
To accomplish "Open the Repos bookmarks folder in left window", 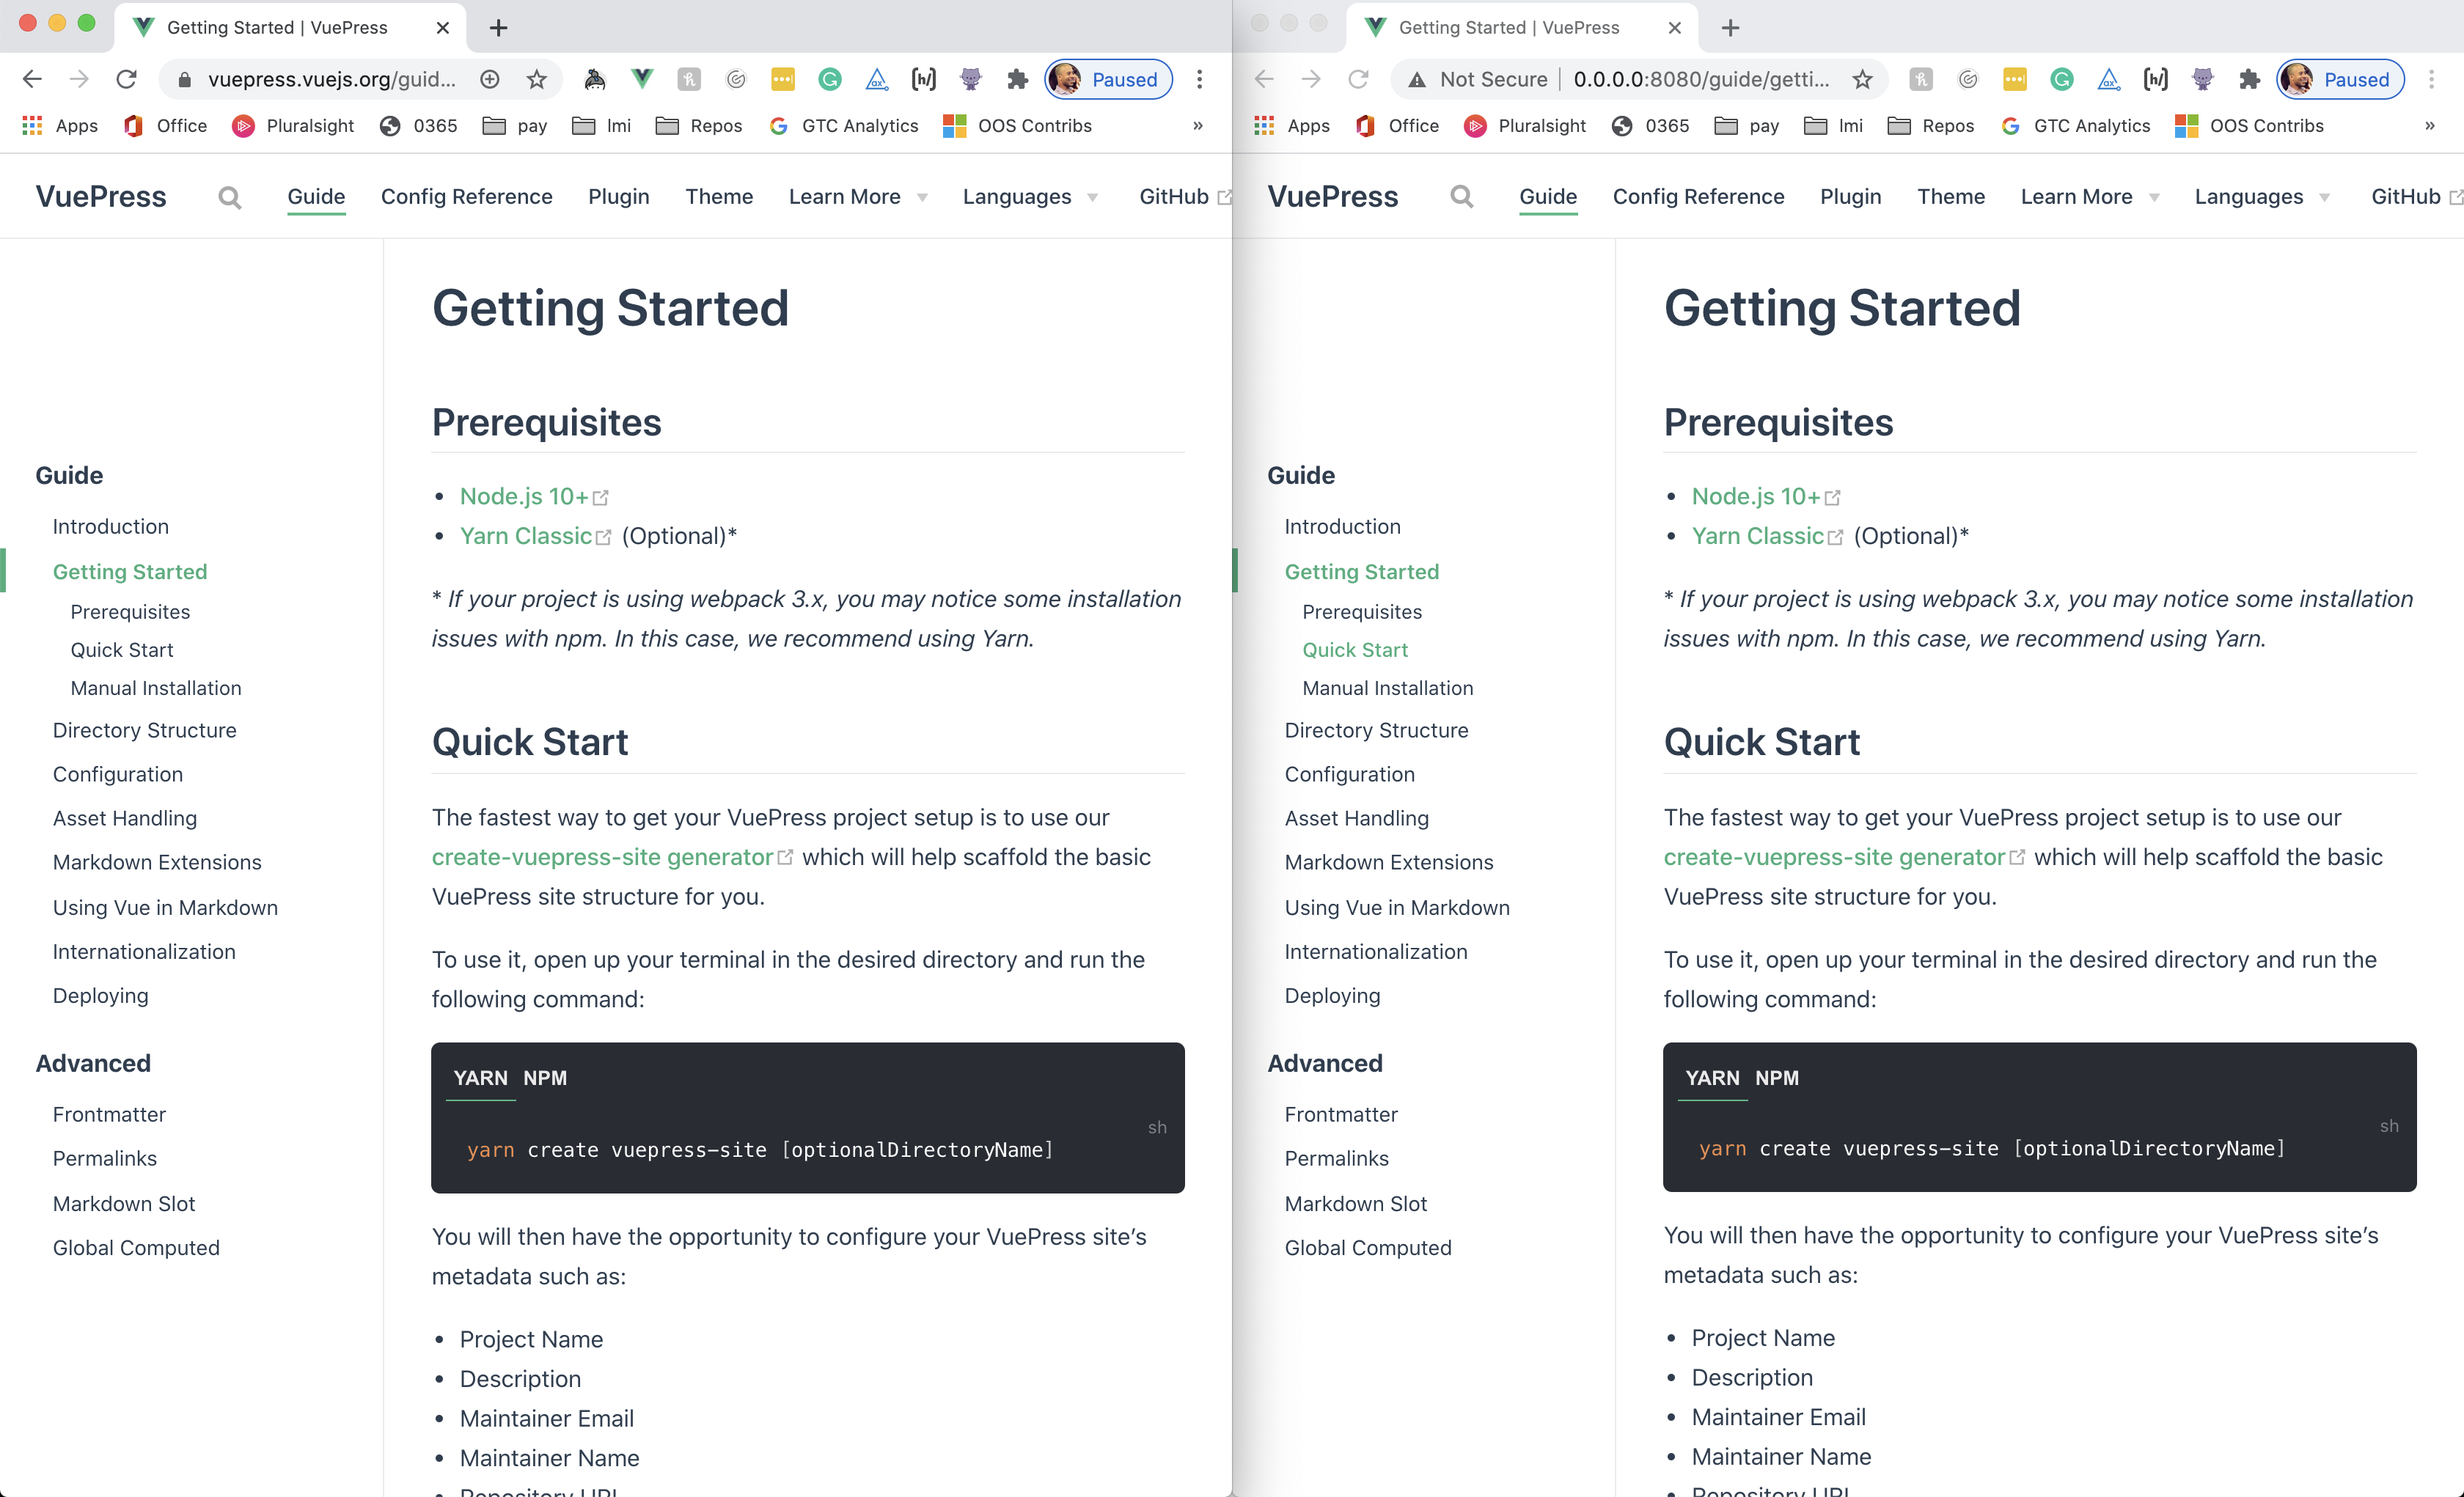I will click(699, 126).
